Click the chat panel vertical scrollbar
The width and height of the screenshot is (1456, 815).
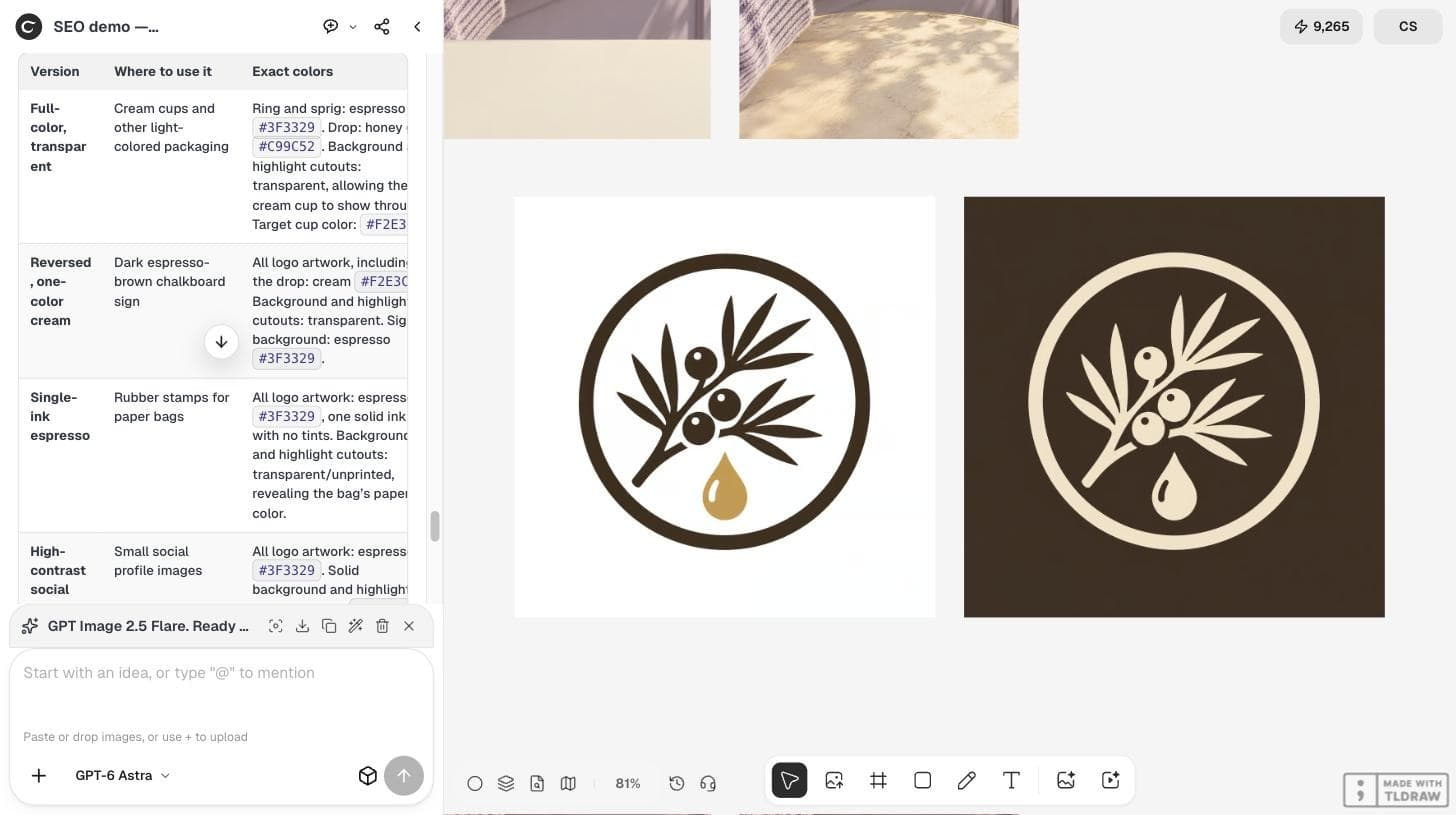435,526
